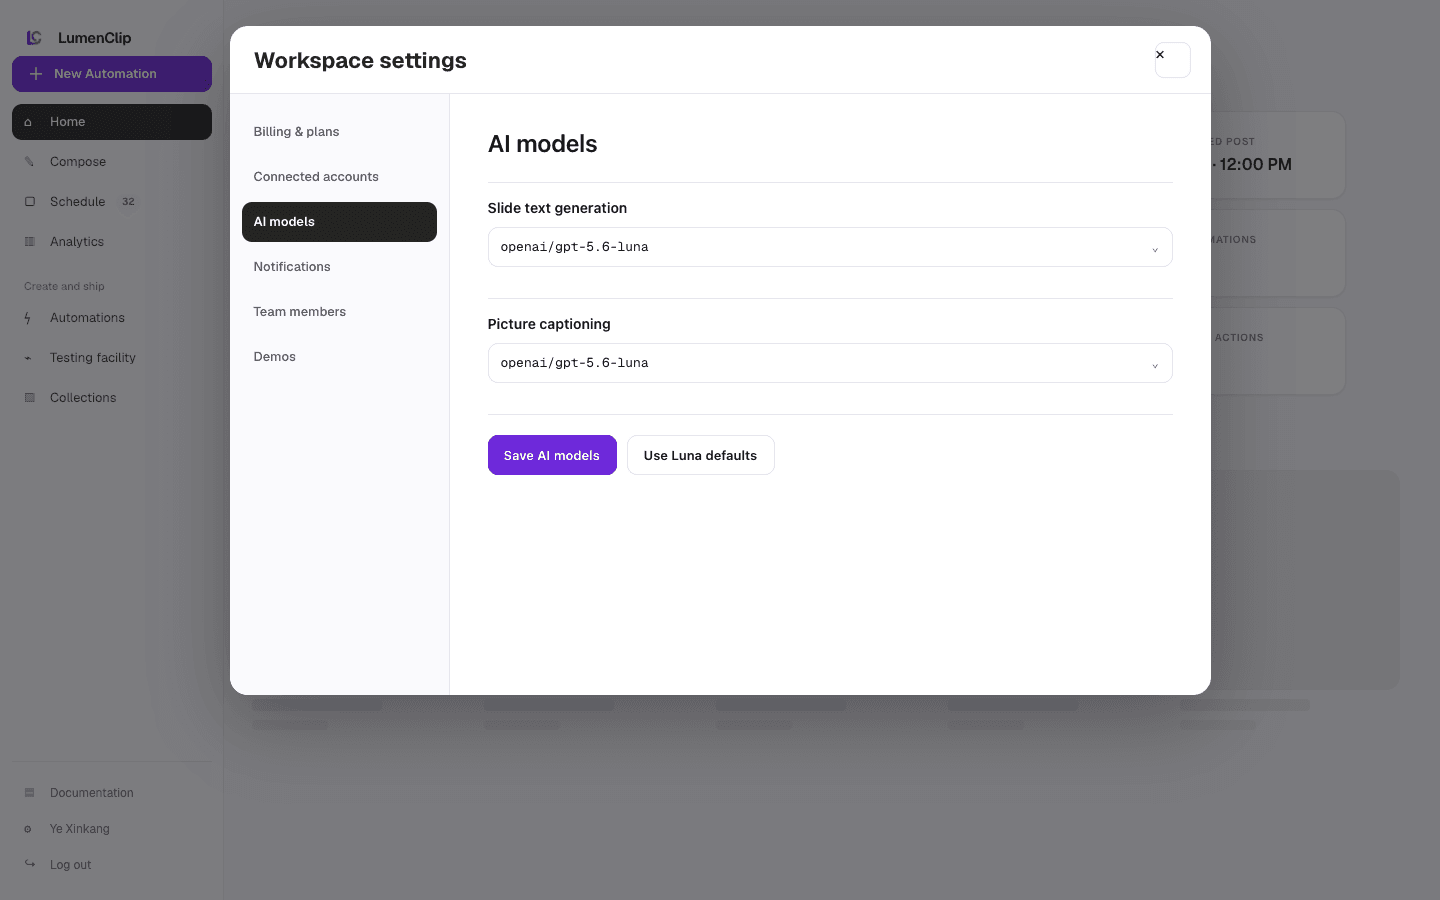Go to Home in the sidebar
This screenshot has height=900, width=1440.
point(112,122)
